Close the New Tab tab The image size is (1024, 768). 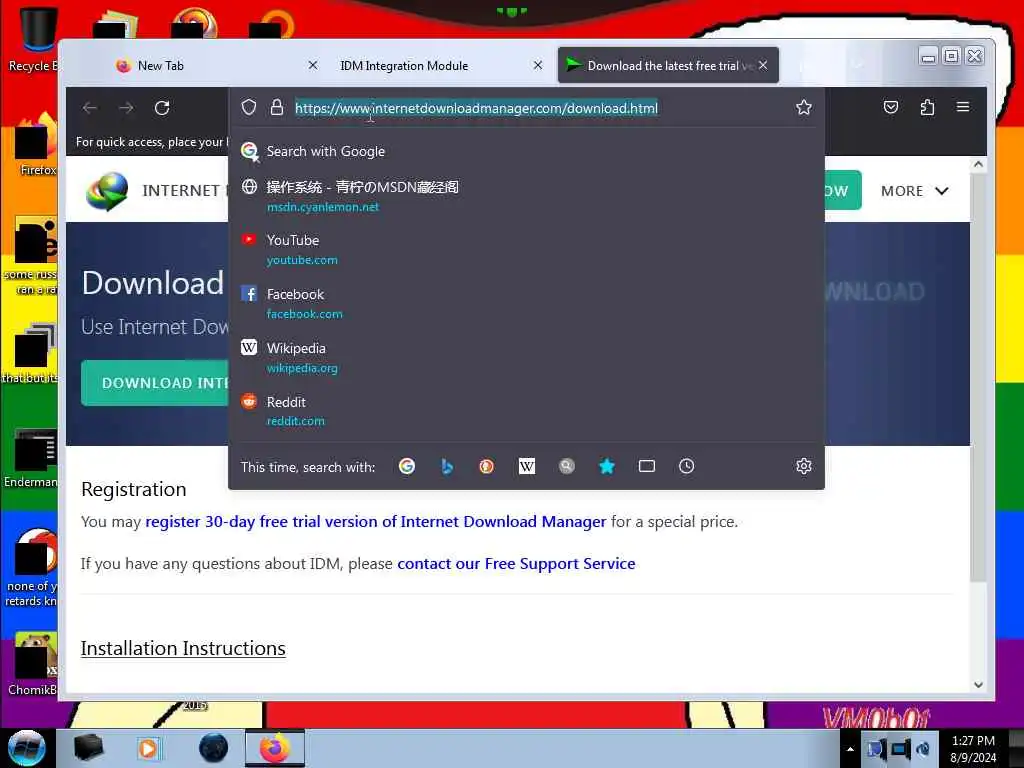[313, 65]
